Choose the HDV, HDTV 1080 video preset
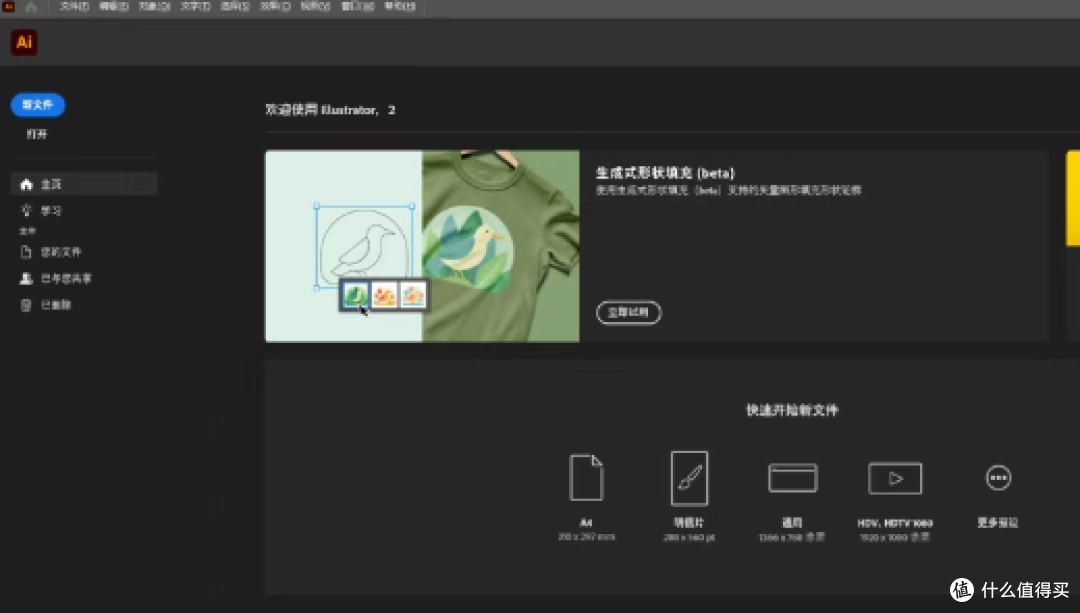 (x=895, y=501)
